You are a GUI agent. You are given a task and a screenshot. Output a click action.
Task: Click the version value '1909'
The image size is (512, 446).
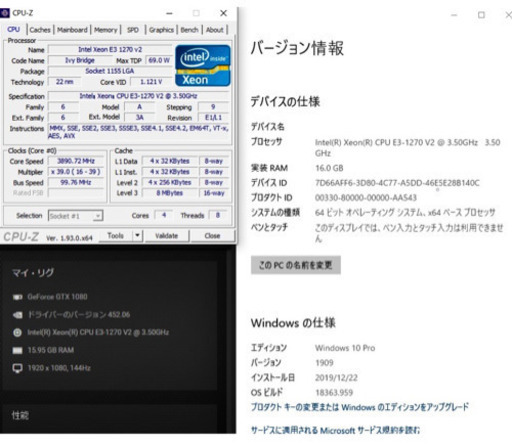324,363
